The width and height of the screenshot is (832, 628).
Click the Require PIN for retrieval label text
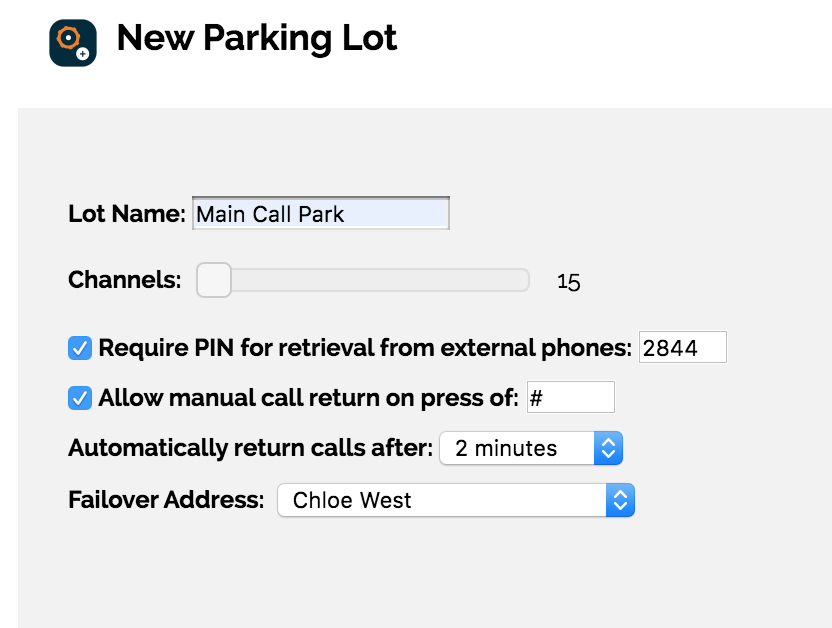pyautogui.click(x=365, y=348)
